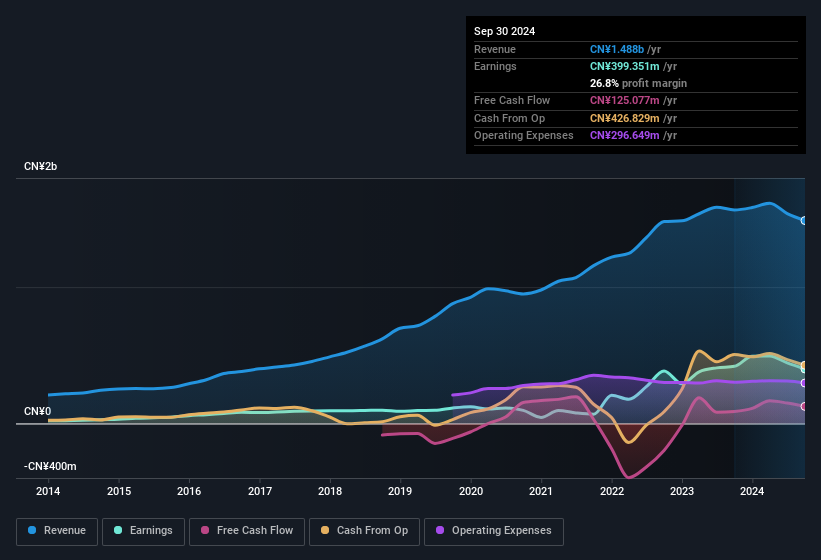Click the 2015 x-axis label
Image resolution: width=821 pixels, height=560 pixels.
coord(119,491)
